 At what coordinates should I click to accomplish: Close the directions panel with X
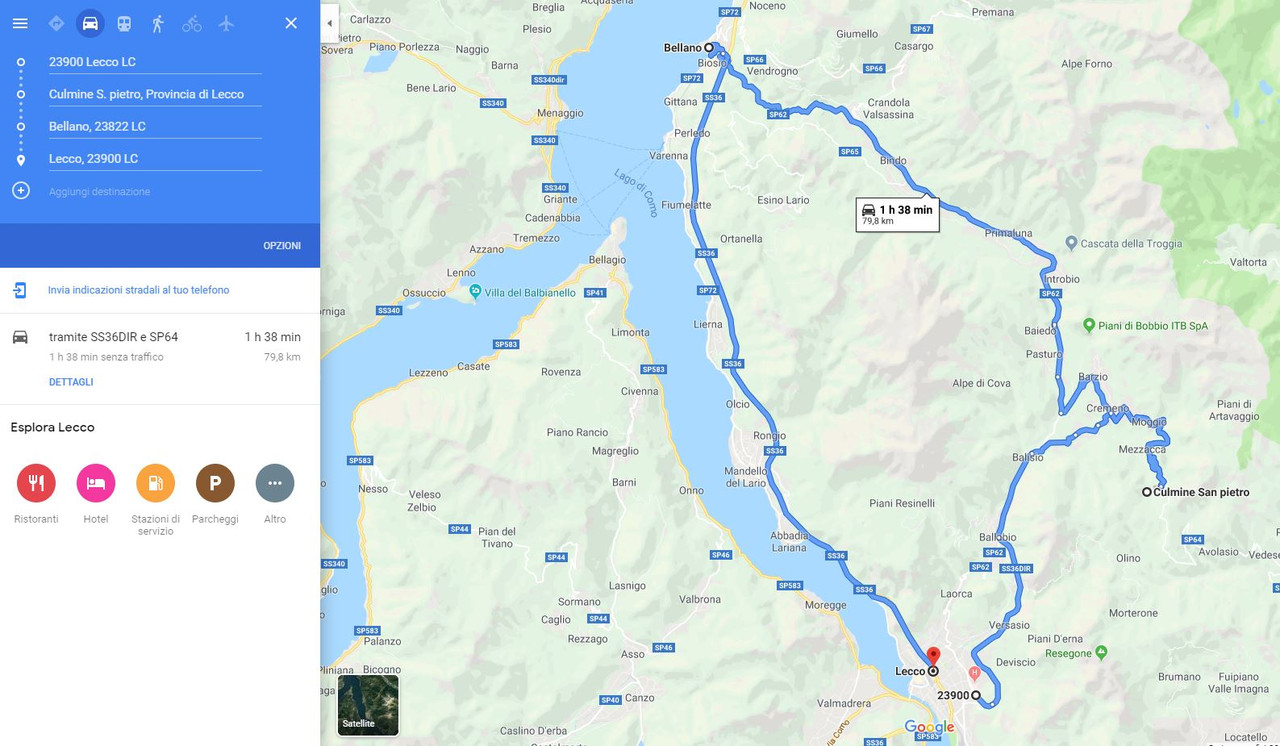point(291,23)
